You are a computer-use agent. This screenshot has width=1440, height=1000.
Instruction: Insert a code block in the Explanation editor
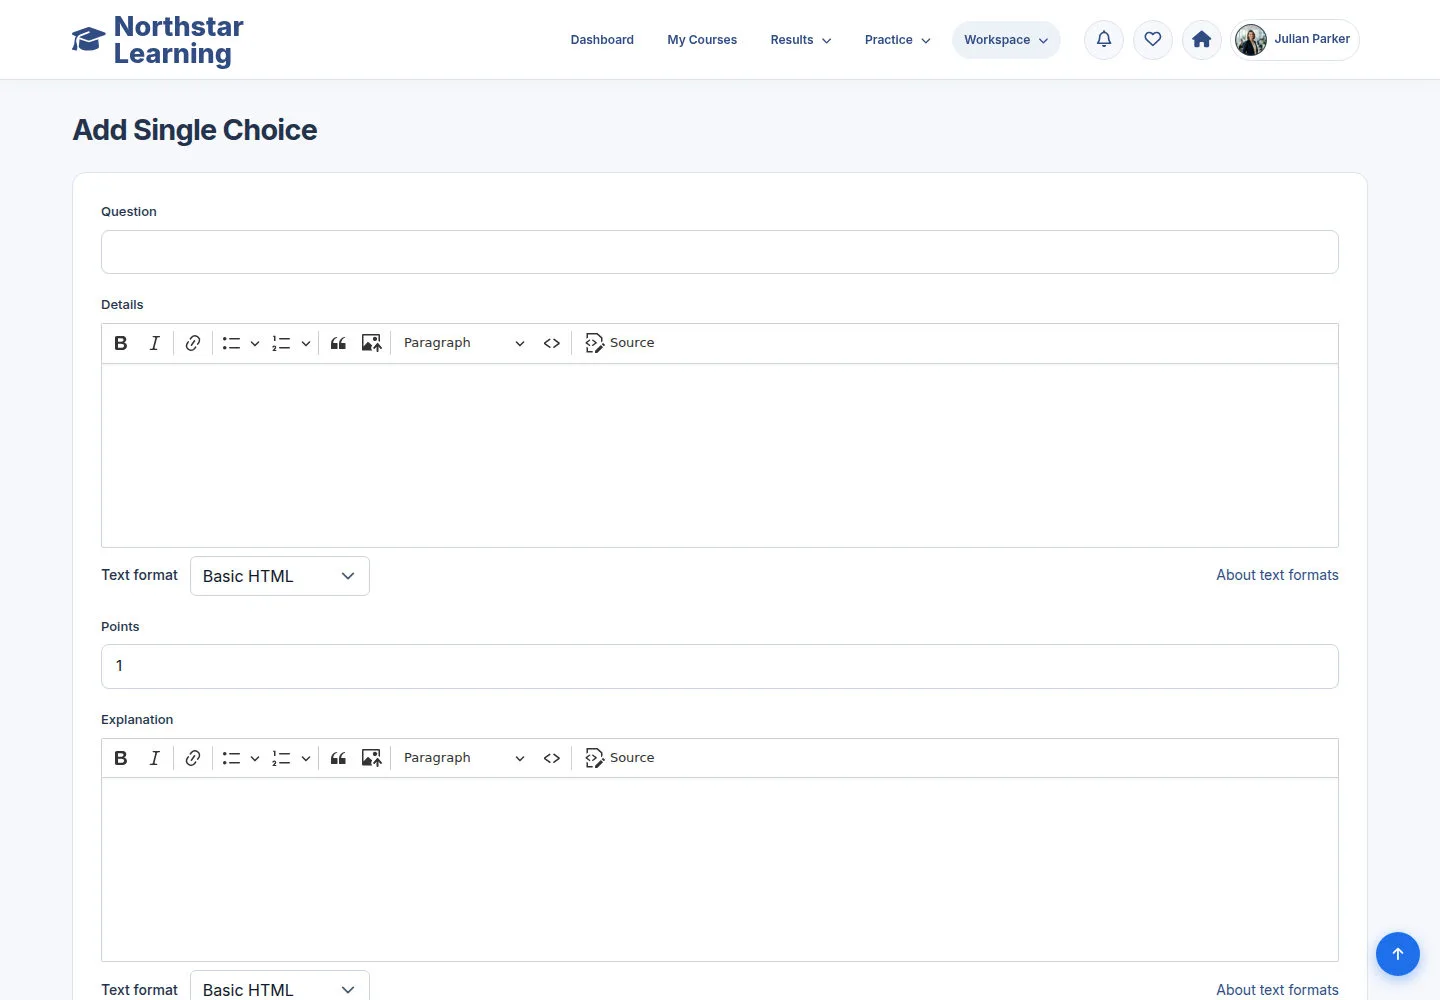(x=552, y=758)
